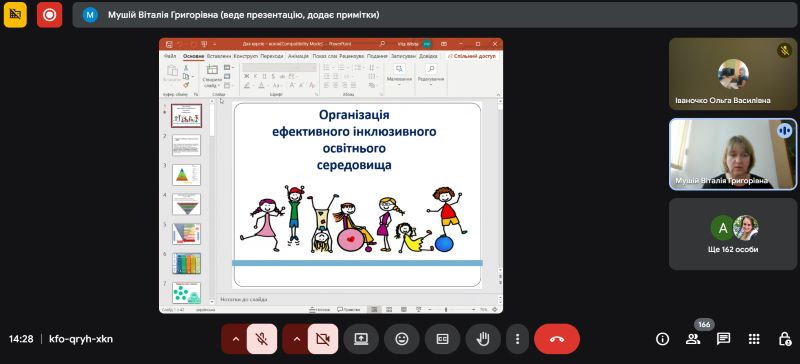Open the in-call chat panel
This screenshot has width=800, height=364.
pyautogui.click(x=723, y=339)
